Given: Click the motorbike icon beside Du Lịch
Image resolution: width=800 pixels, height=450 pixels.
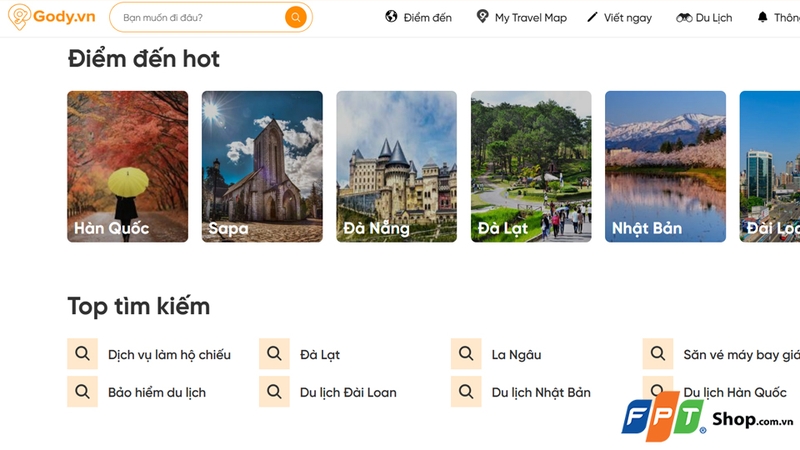Looking at the screenshot, I should coord(684,17).
